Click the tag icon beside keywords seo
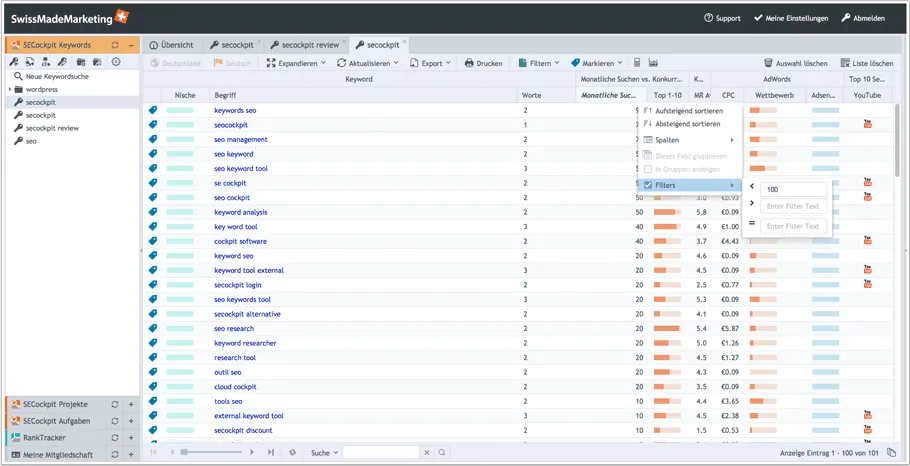910x466 pixels. (x=153, y=110)
